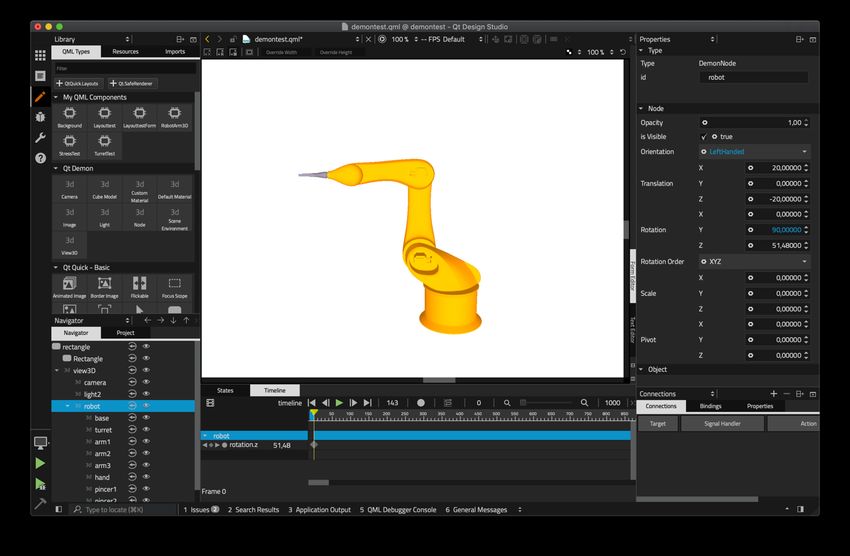This screenshot has width=850, height=556.
Task: Open Properties tab in Connections panel
Action: [760, 406]
